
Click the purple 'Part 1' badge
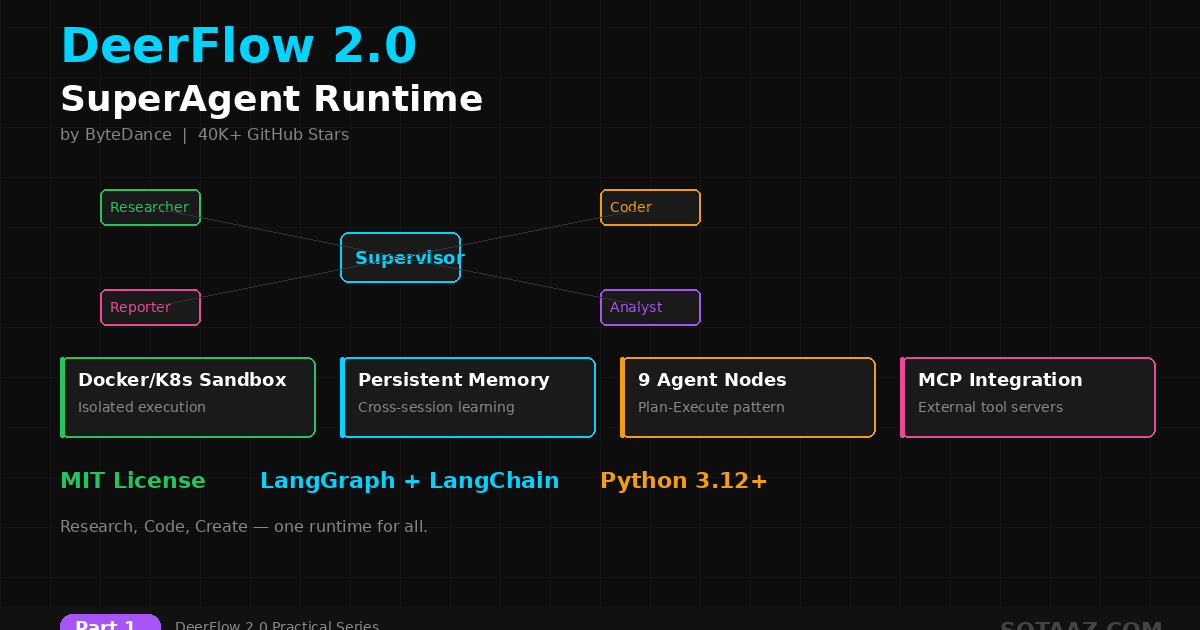(x=110, y=623)
